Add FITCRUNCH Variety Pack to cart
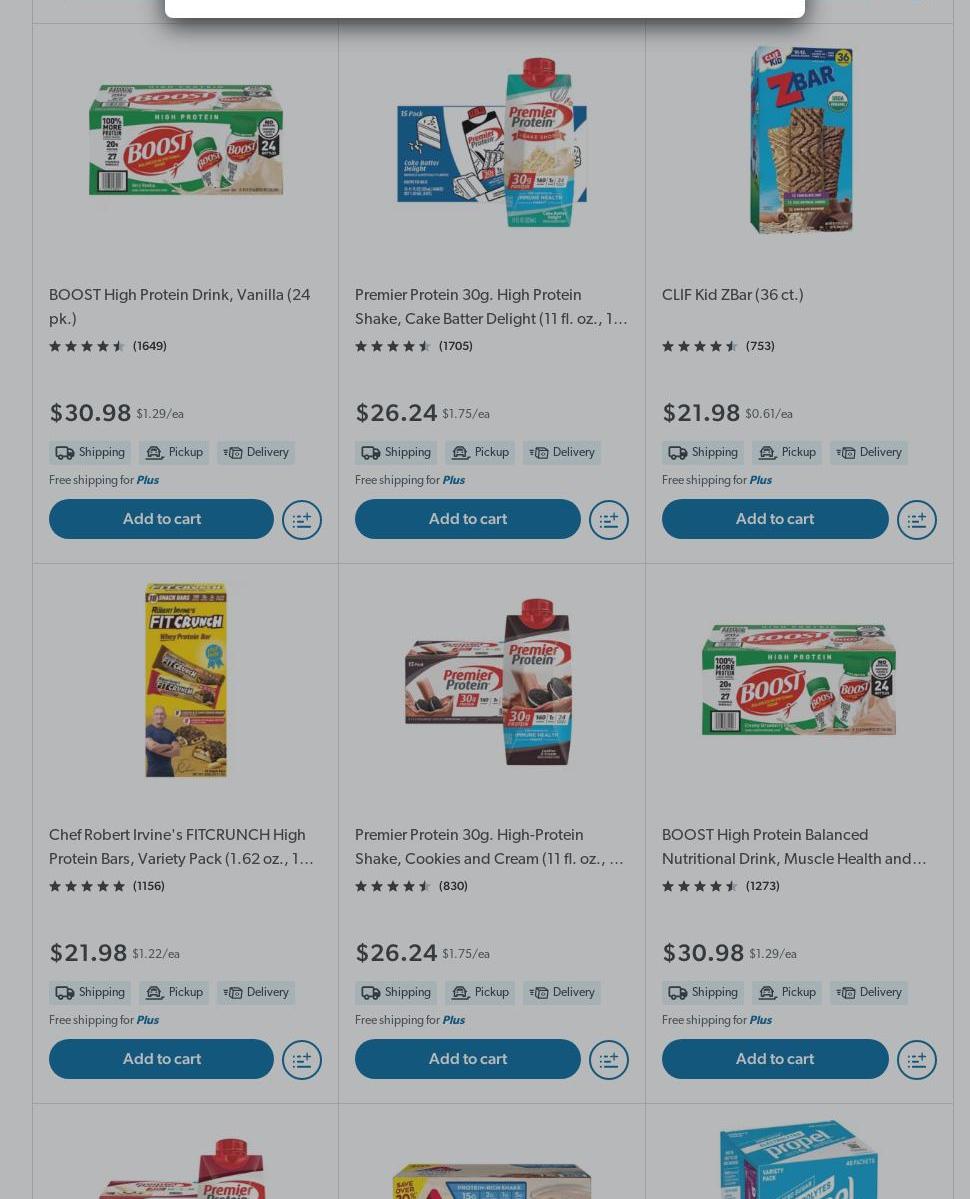Image resolution: width=970 pixels, height=1199 pixels. [x=161, y=1059]
